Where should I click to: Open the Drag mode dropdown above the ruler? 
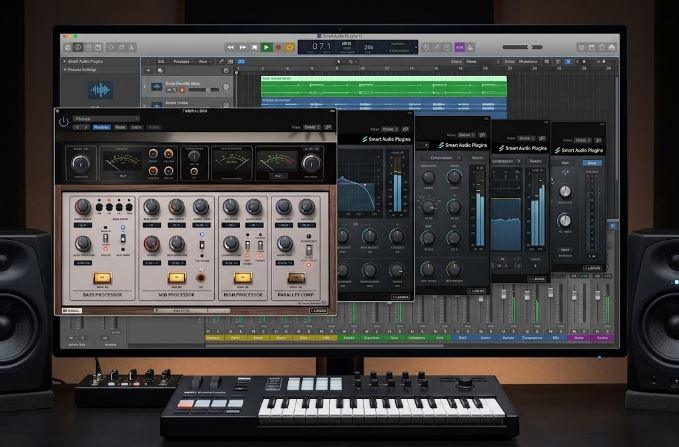pyautogui.click(x=528, y=62)
